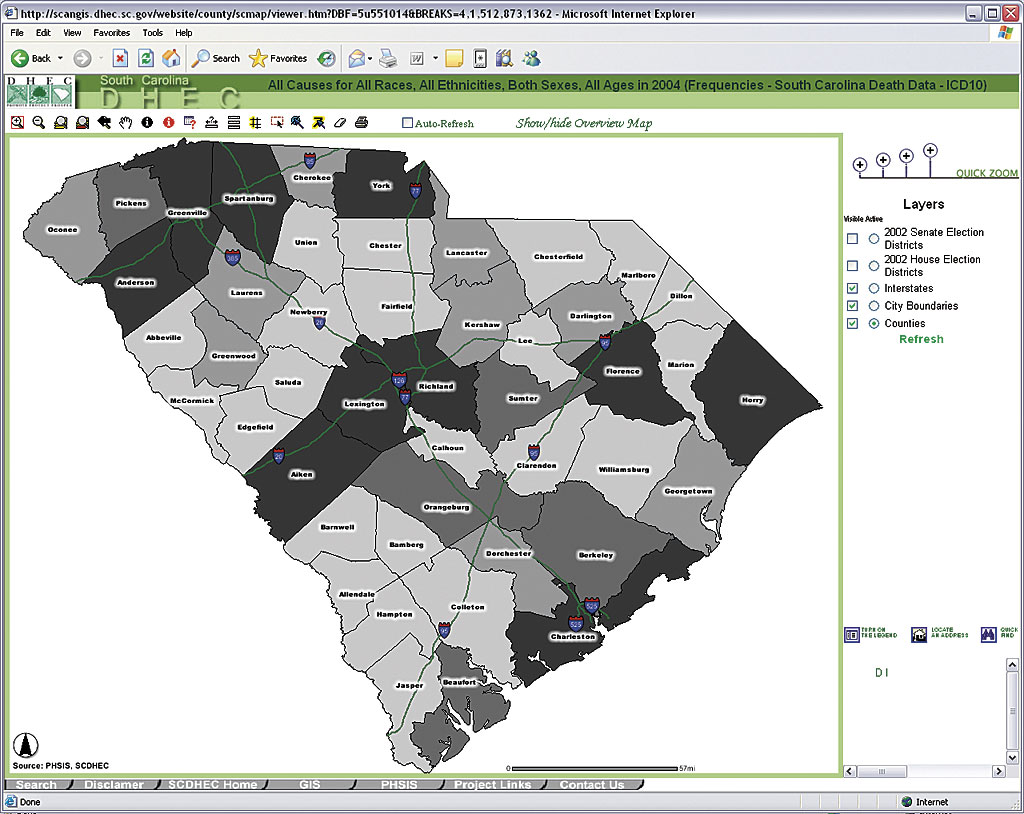The width and height of the screenshot is (1024, 814).
Task: Expand the Mail toolbar dropdown arrow
Action: tap(368, 59)
